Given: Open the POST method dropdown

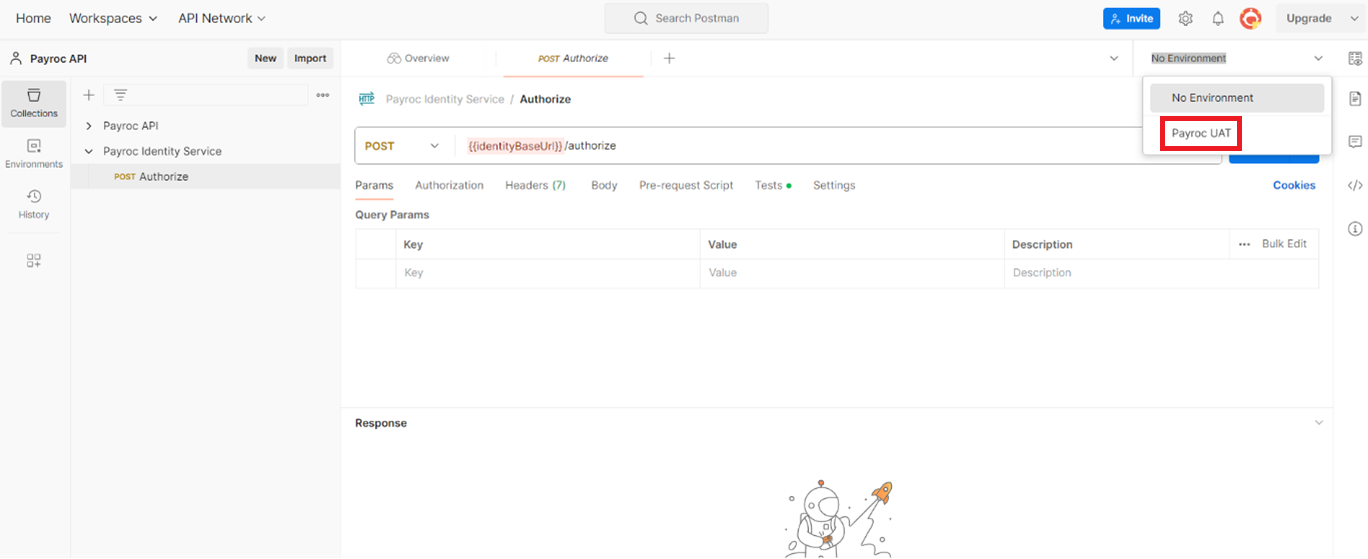Looking at the screenshot, I should [x=402, y=146].
